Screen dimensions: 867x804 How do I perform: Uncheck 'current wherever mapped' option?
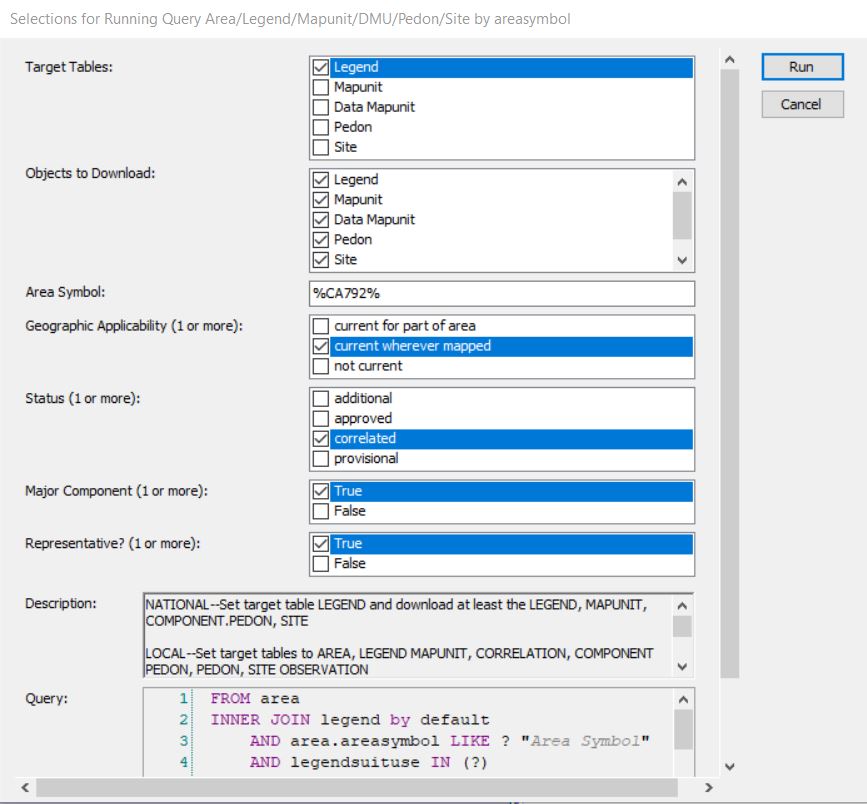tap(321, 346)
